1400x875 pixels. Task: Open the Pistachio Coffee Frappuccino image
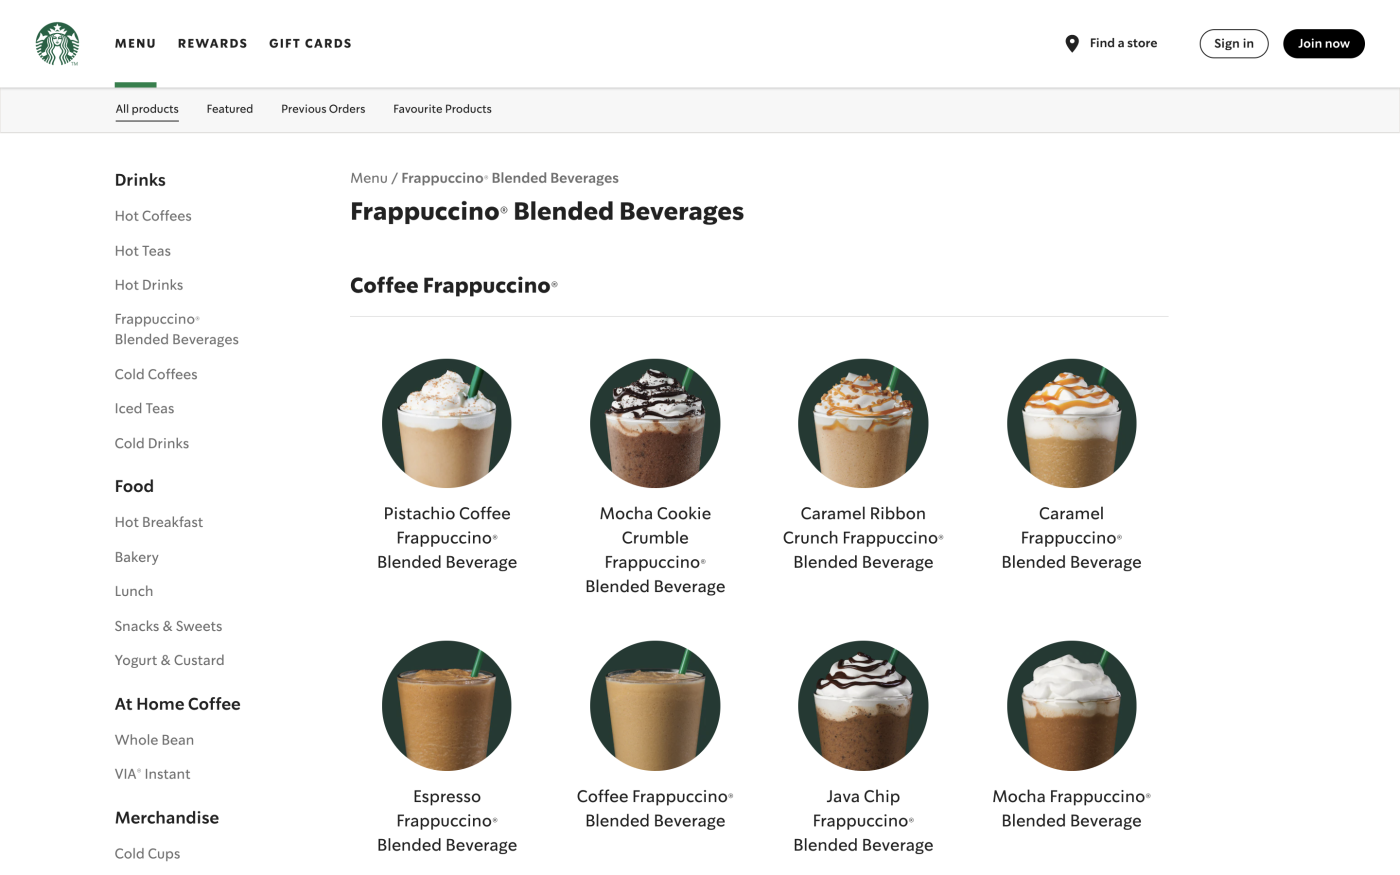[447, 423]
